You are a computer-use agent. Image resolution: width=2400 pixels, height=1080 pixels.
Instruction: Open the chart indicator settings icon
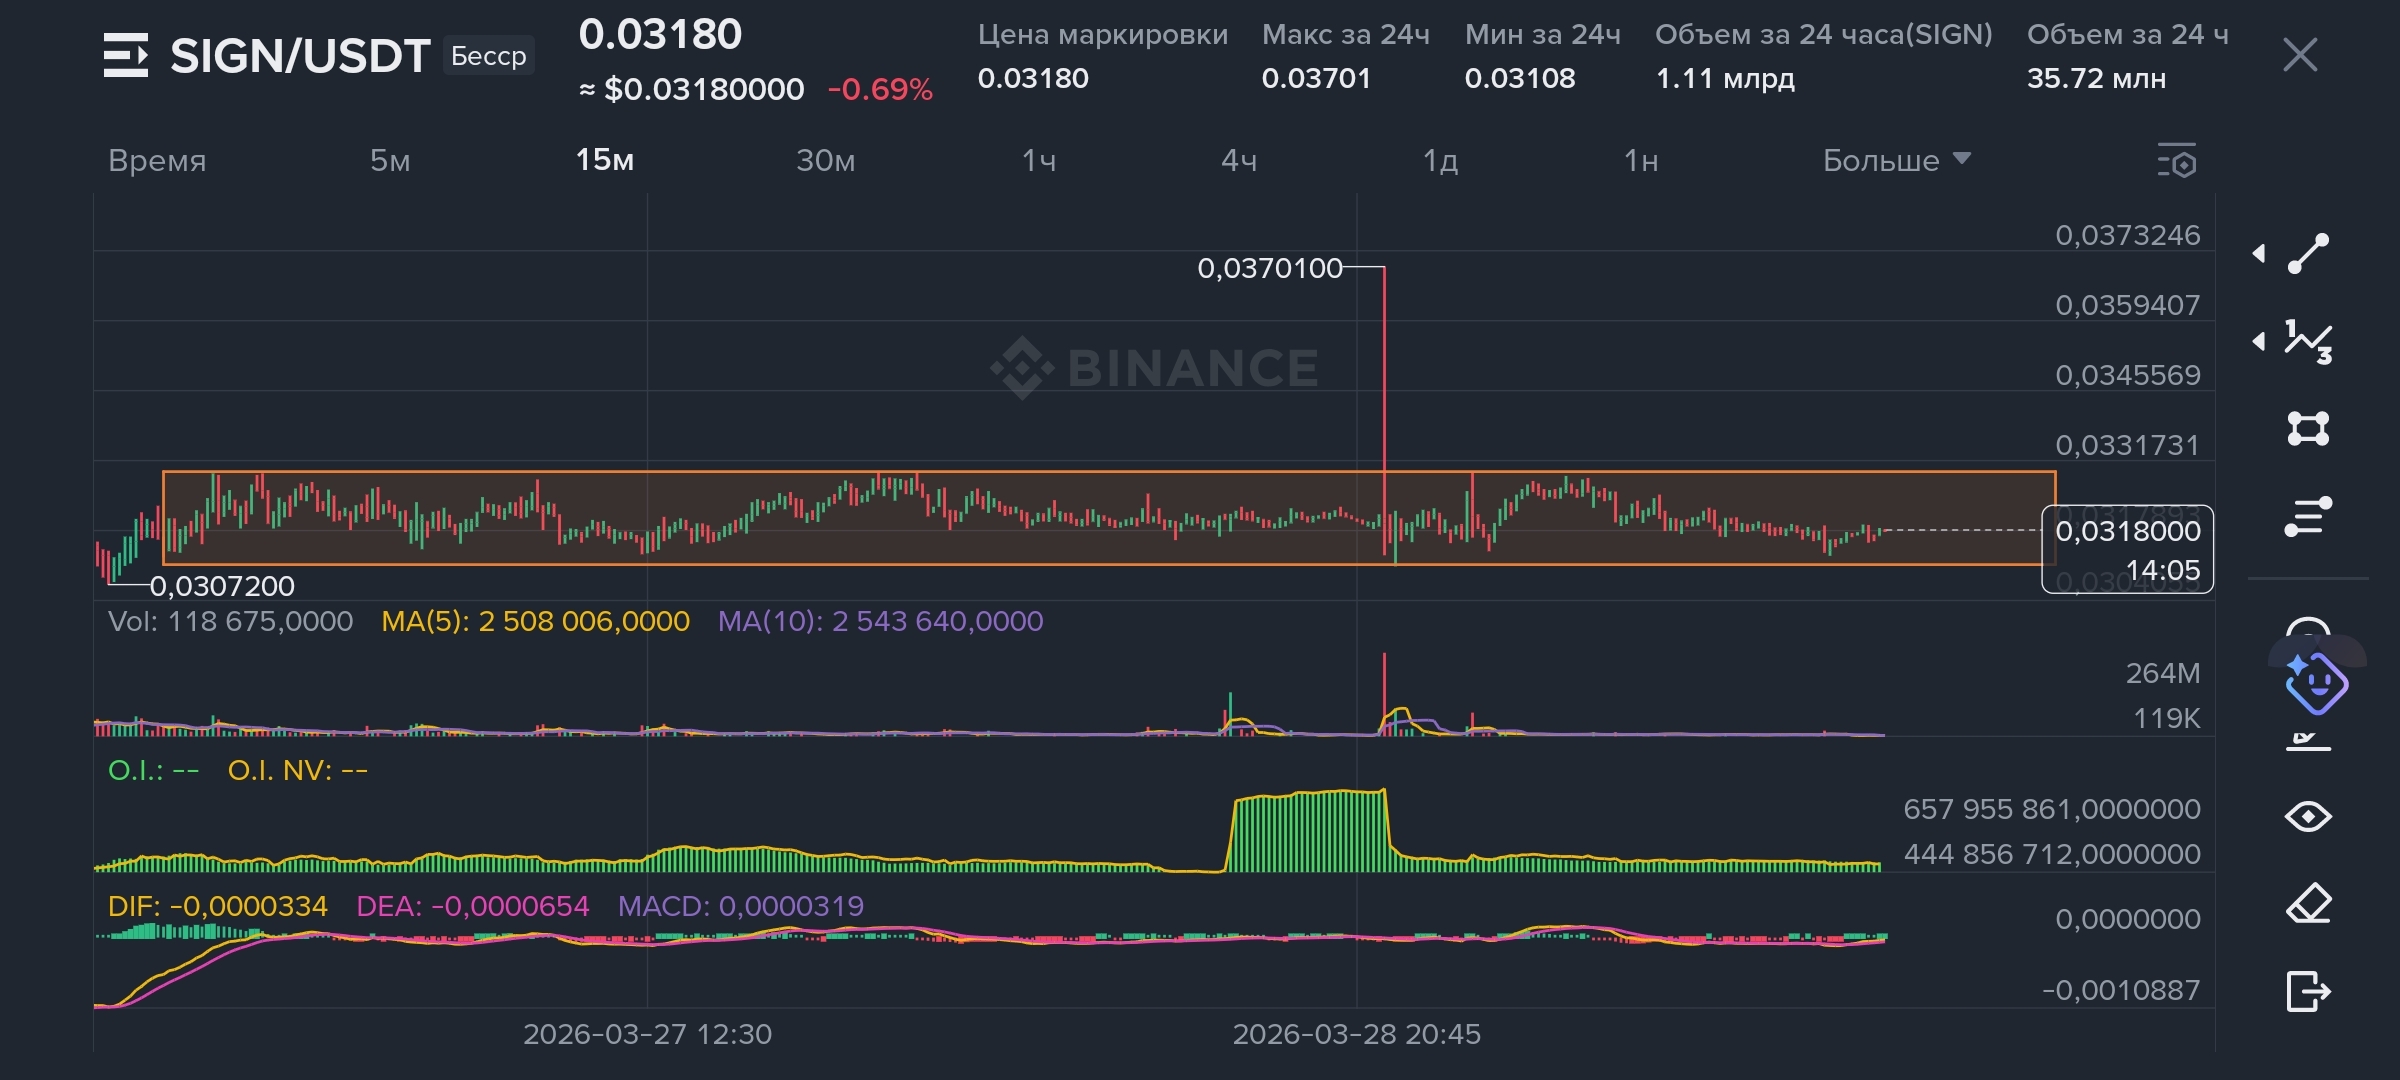[x=2177, y=161]
